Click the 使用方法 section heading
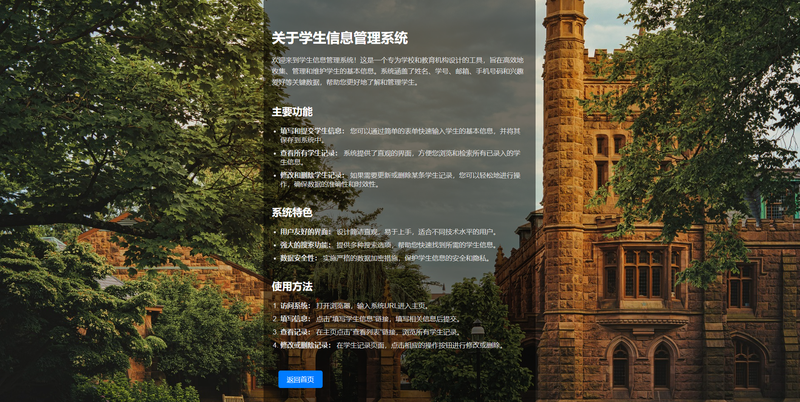The width and height of the screenshot is (800, 402). tap(292, 286)
